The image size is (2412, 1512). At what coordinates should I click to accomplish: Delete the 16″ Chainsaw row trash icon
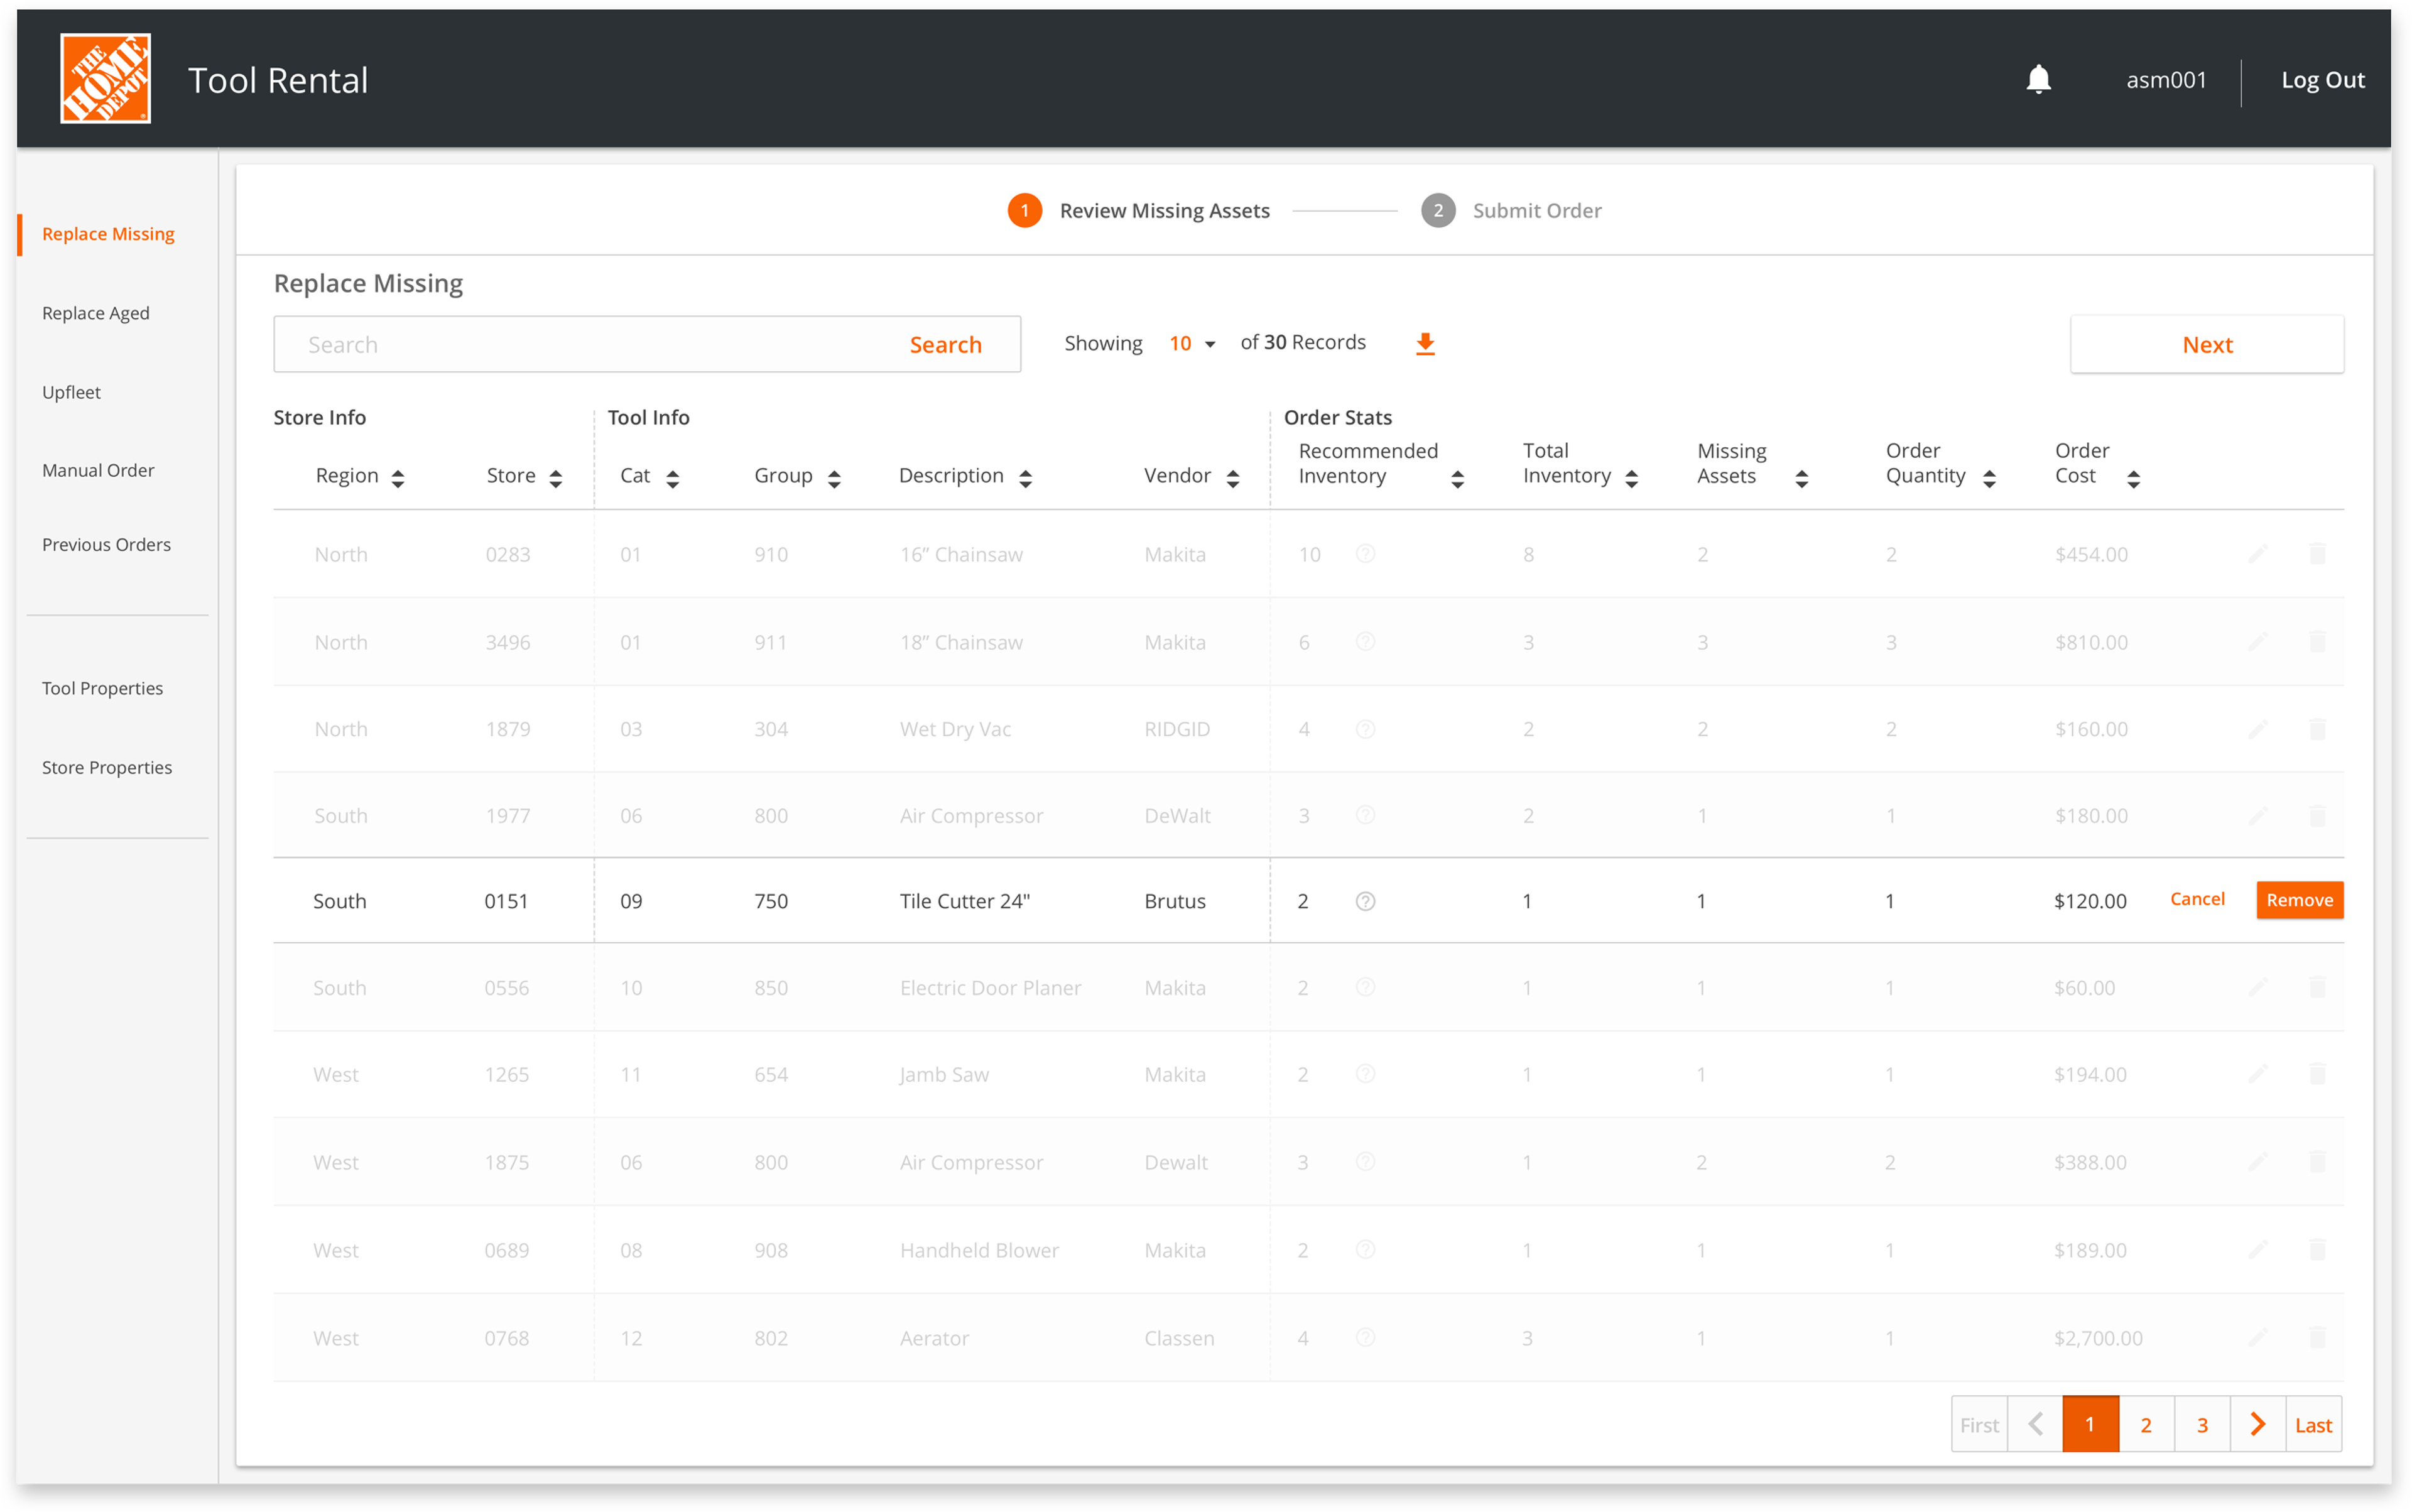(x=2317, y=553)
